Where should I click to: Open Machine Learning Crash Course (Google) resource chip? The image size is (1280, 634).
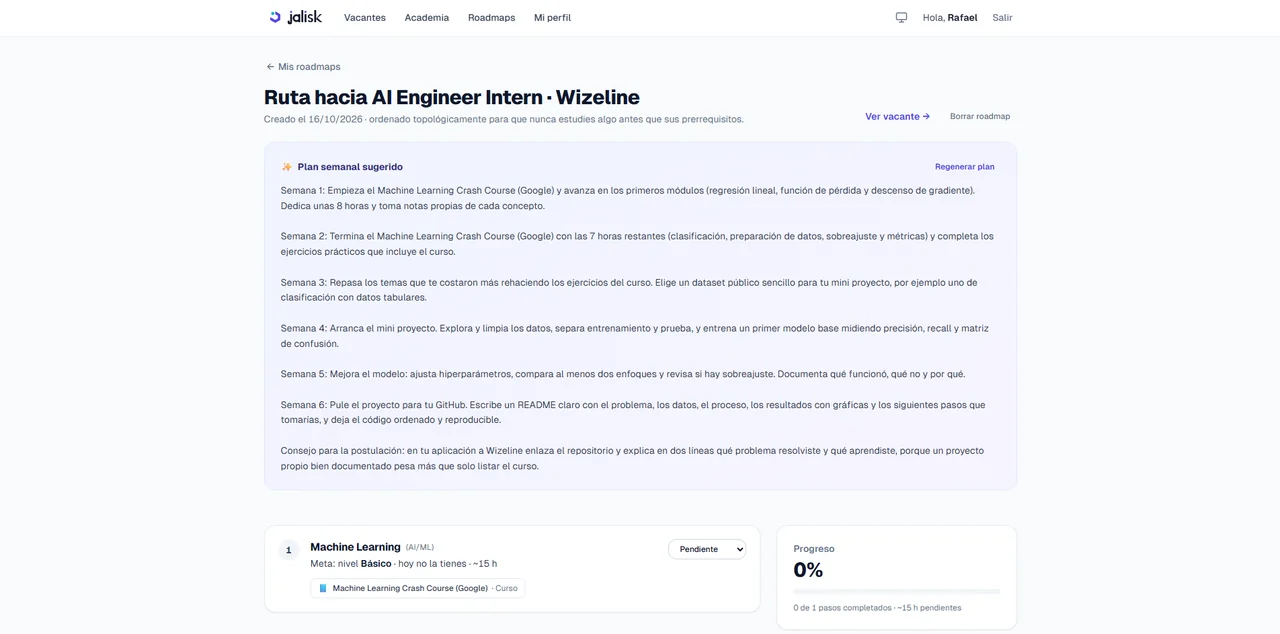click(417, 588)
